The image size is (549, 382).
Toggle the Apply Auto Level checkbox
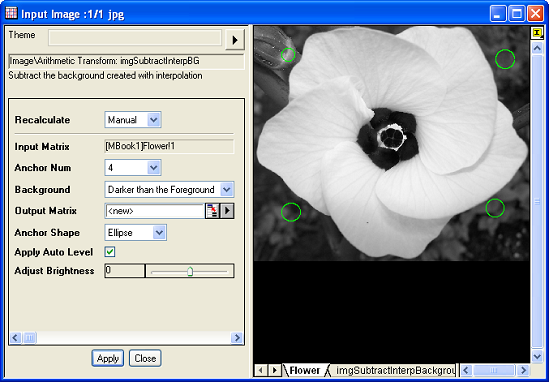click(x=110, y=251)
